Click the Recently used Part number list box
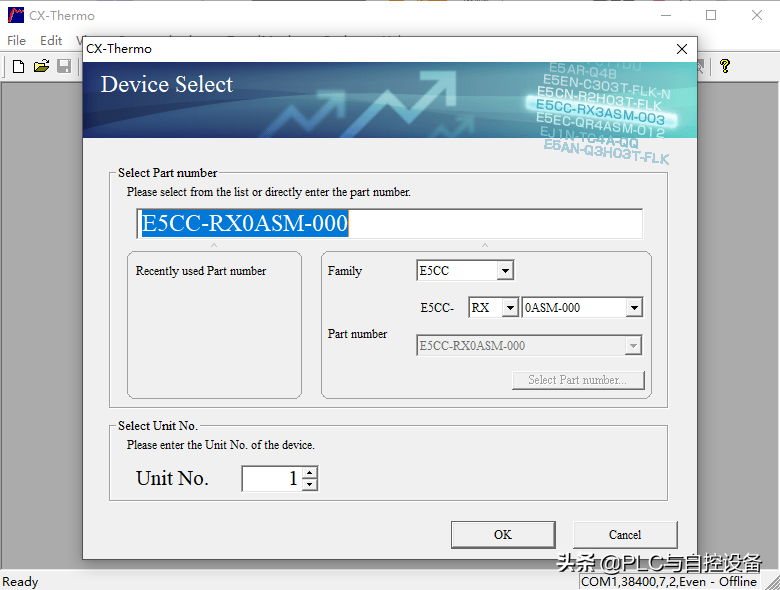Screen dimensions: 780x590 pyautogui.click(x=214, y=330)
